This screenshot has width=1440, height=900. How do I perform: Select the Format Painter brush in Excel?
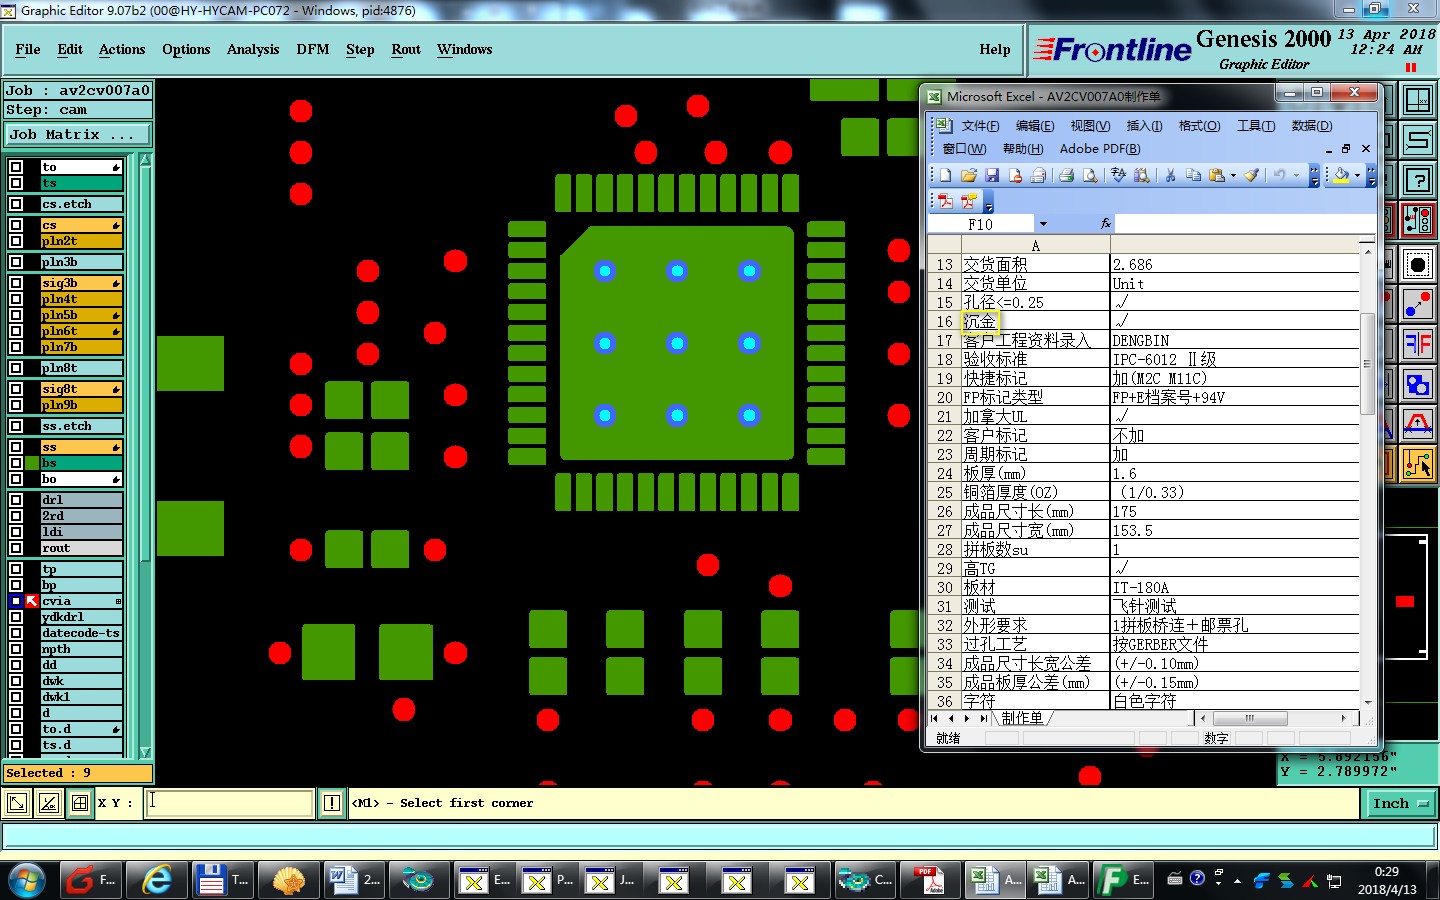click(1251, 175)
